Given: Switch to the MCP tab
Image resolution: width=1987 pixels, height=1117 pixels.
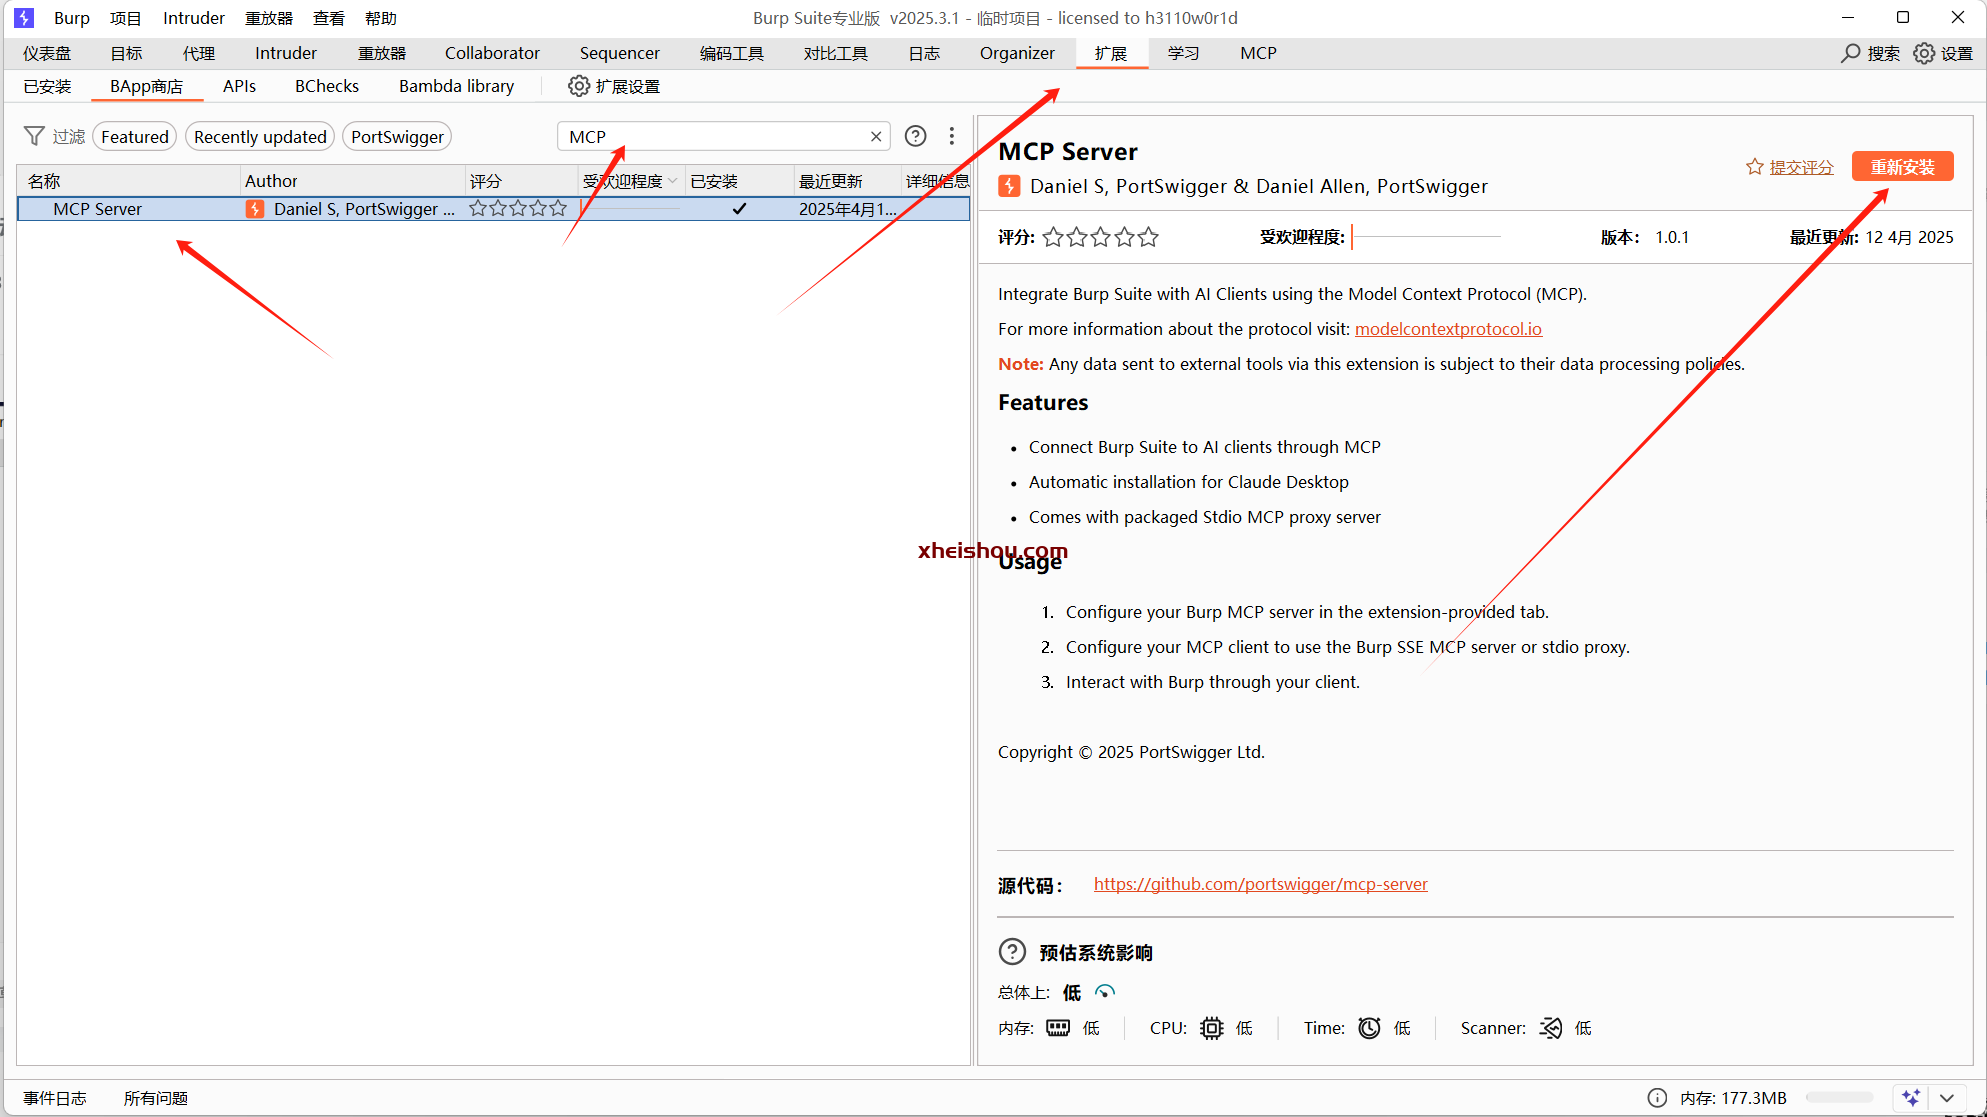Looking at the screenshot, I should (1258, 53).
